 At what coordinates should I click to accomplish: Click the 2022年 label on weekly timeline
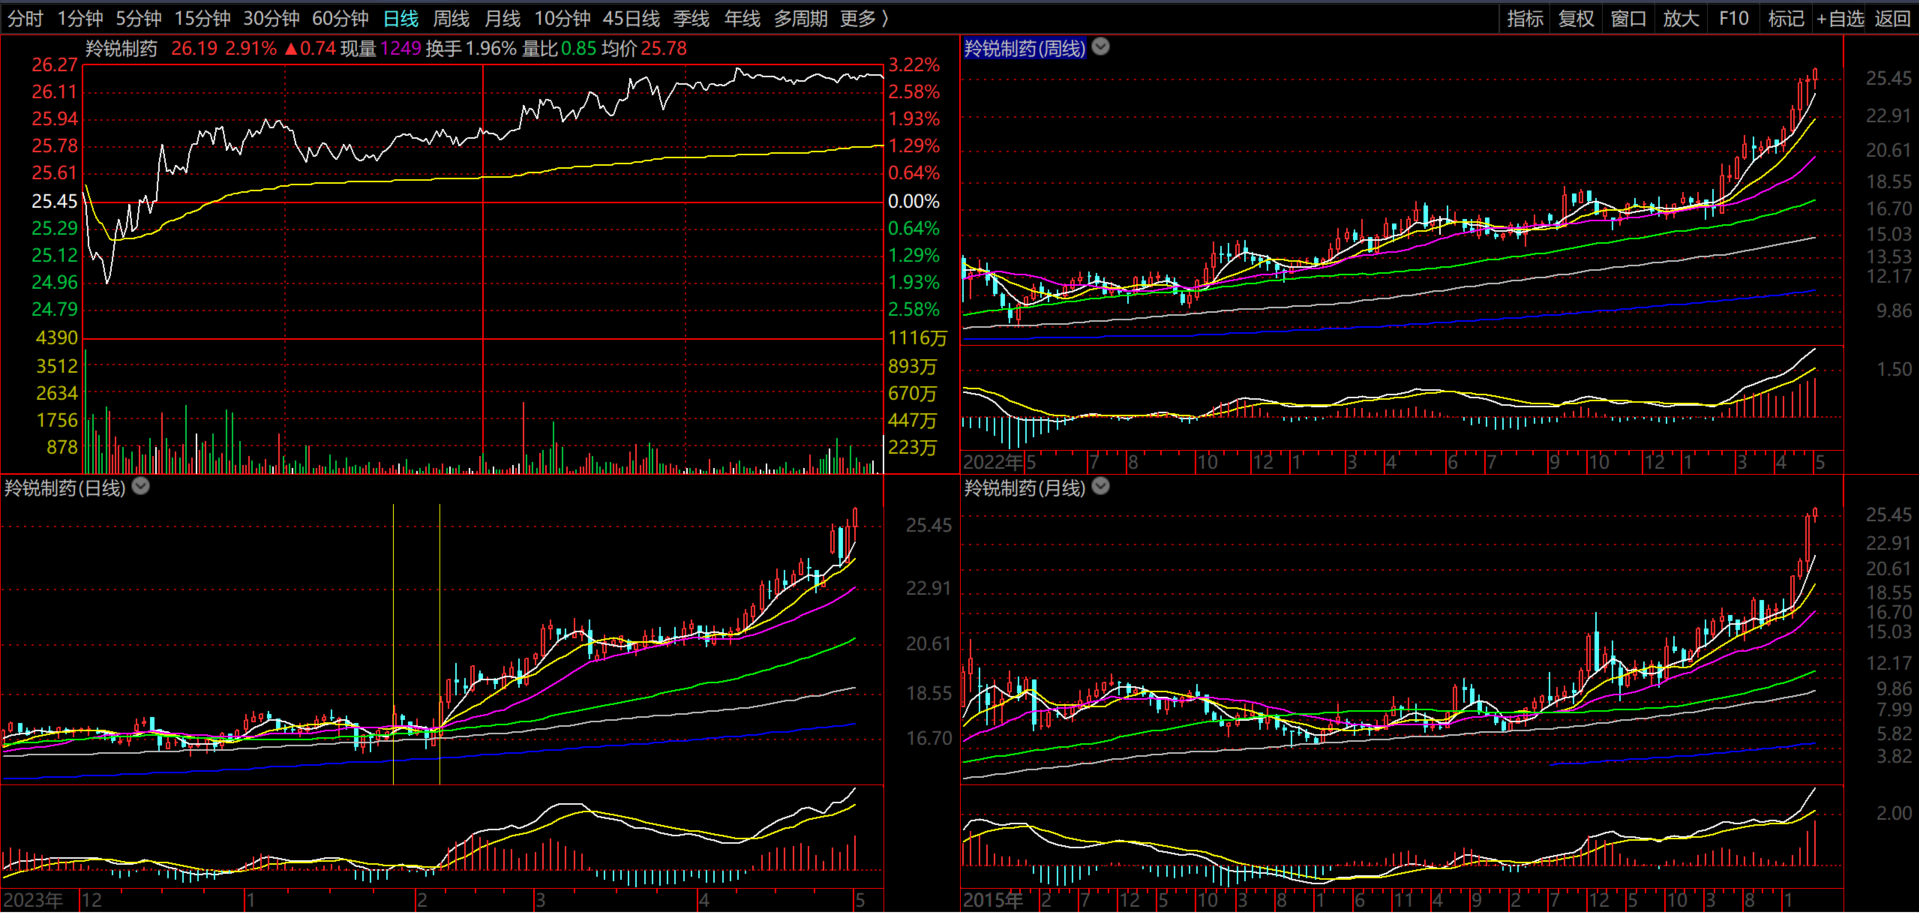point(992,462)
